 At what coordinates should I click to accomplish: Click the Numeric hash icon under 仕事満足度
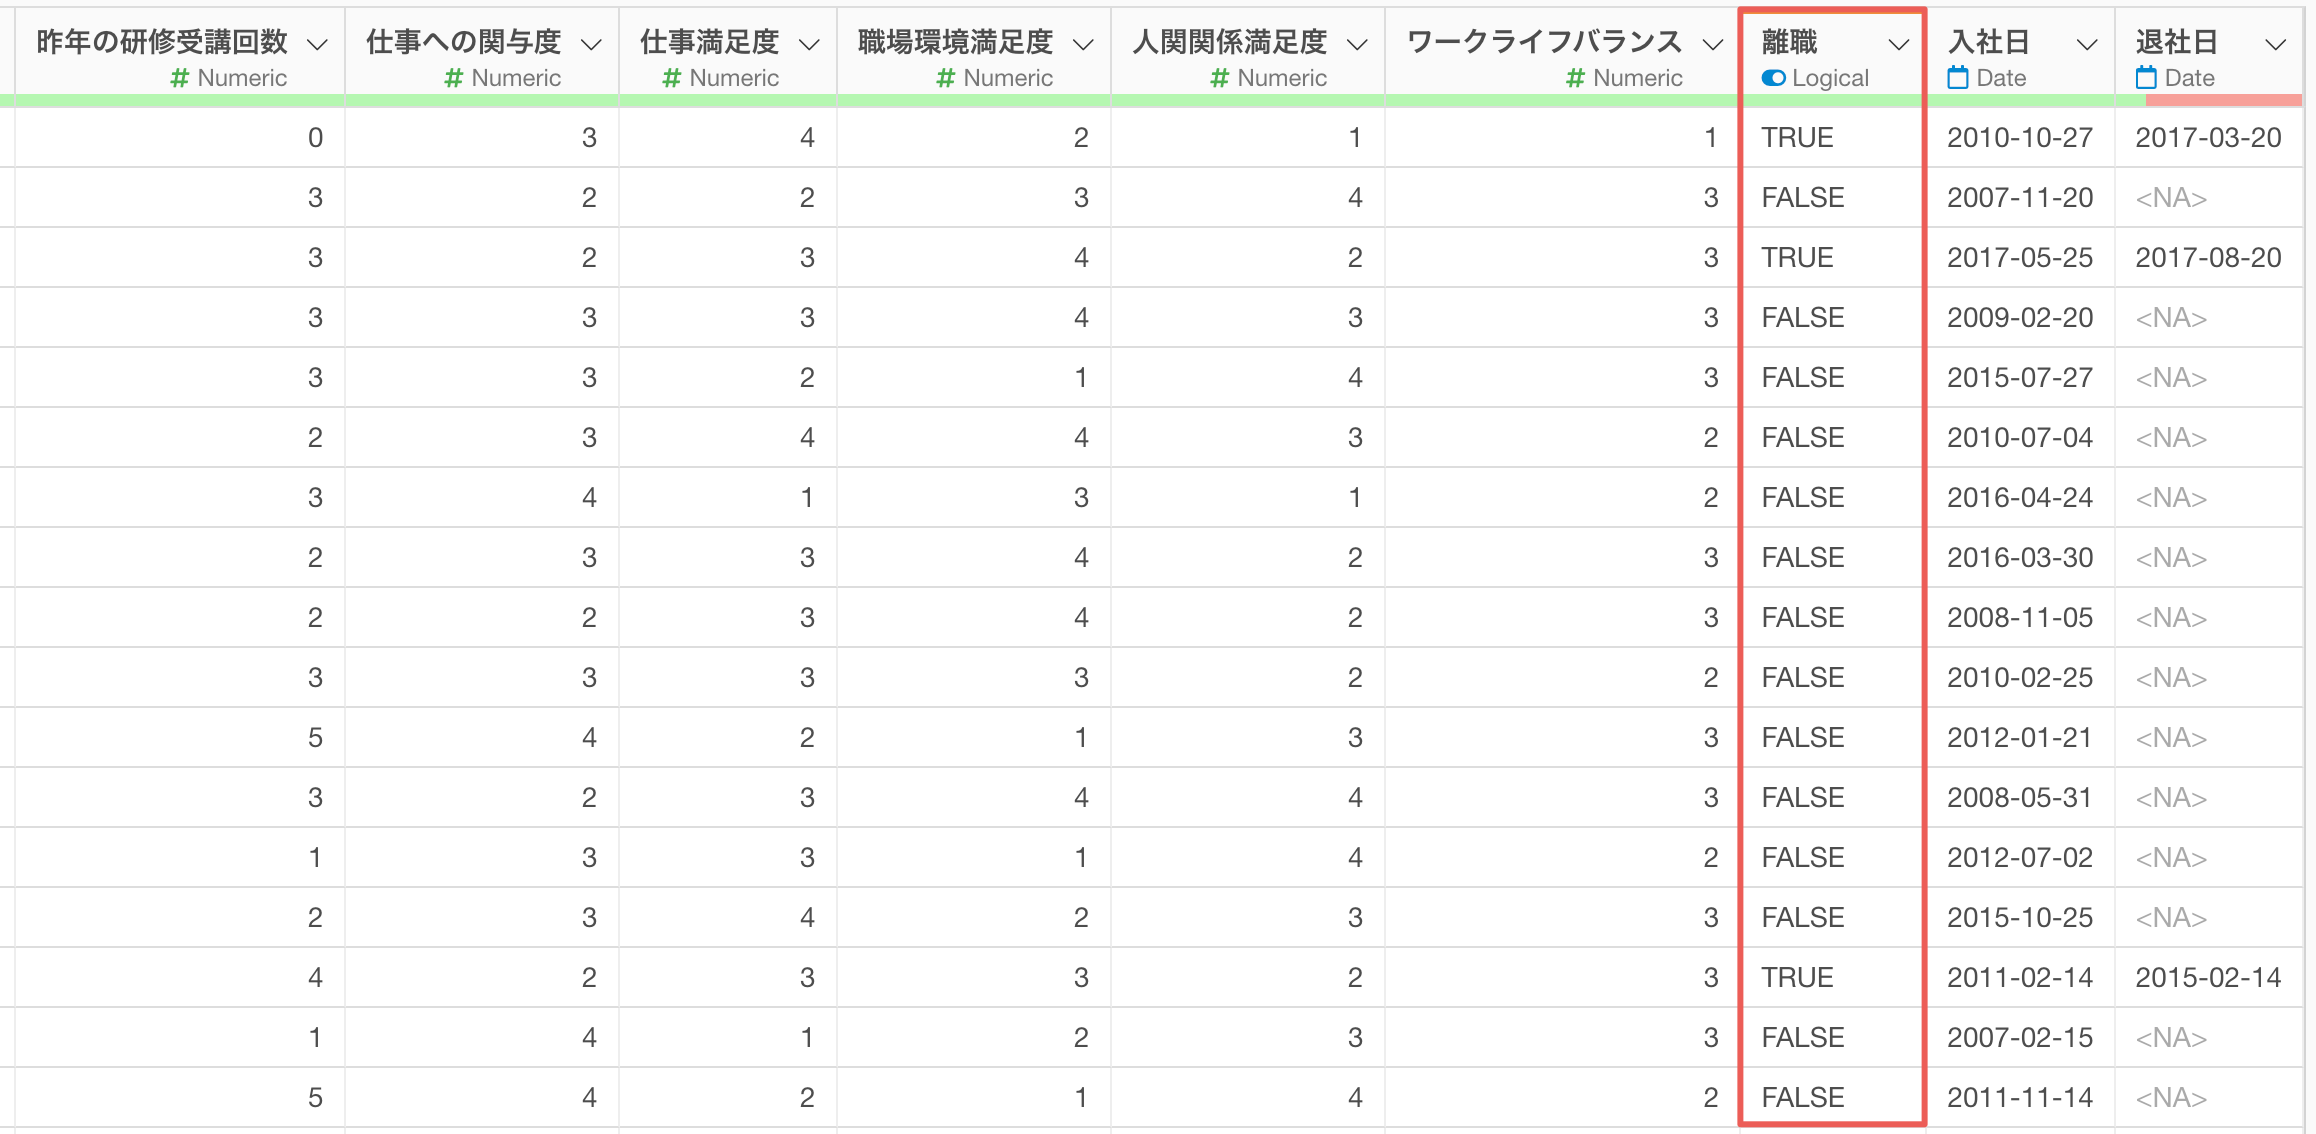pos(672,78)
